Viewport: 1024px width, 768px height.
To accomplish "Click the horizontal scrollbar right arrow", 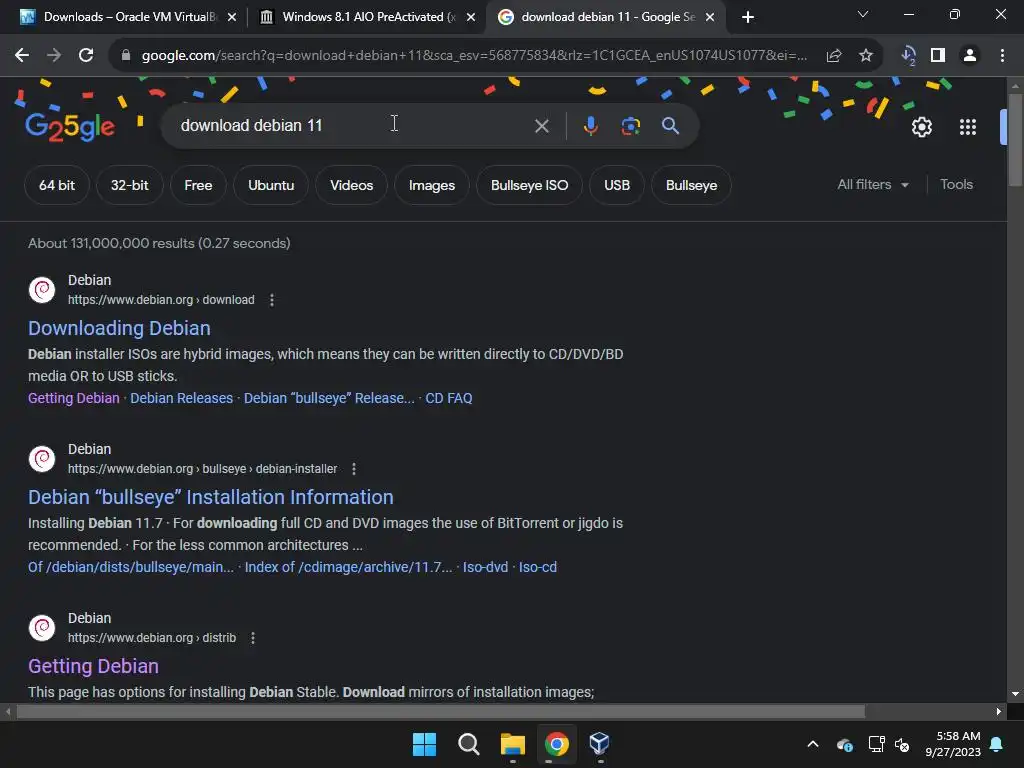I will point(999,712).
